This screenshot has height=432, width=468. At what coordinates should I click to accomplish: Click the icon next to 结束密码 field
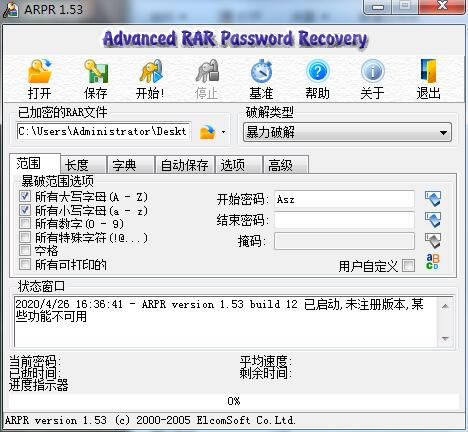pos(433,220)
